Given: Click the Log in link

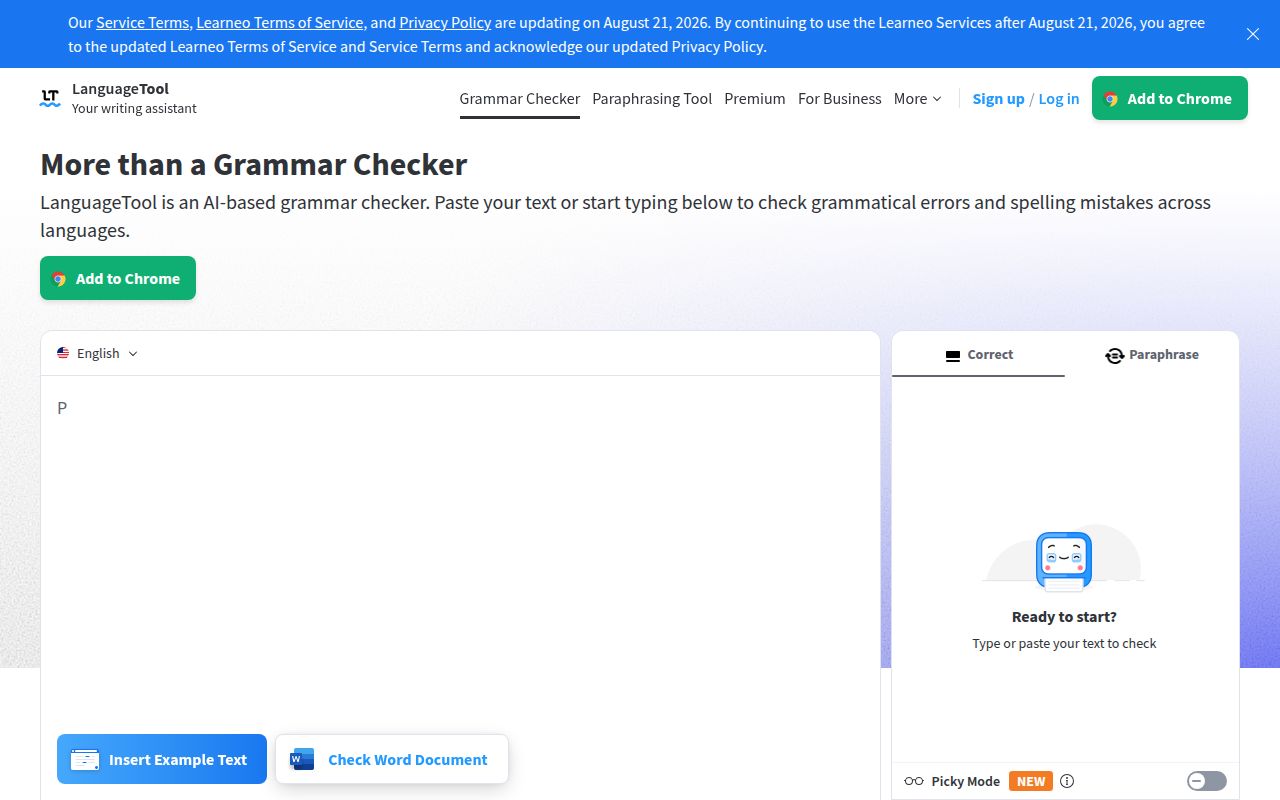Looking at the screenshot, I should coord(1059,98).
